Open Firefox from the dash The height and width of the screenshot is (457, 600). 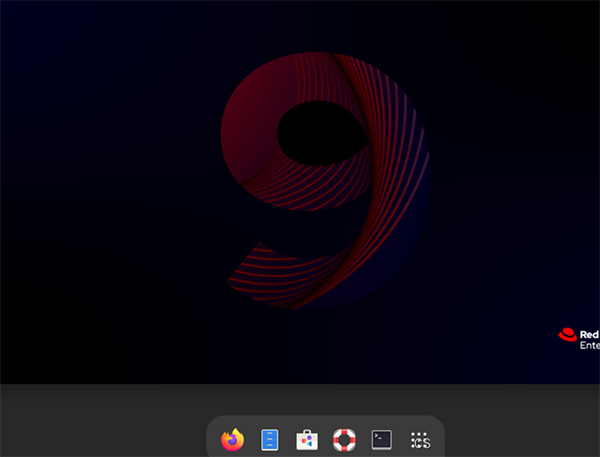(x=232, y=440)
